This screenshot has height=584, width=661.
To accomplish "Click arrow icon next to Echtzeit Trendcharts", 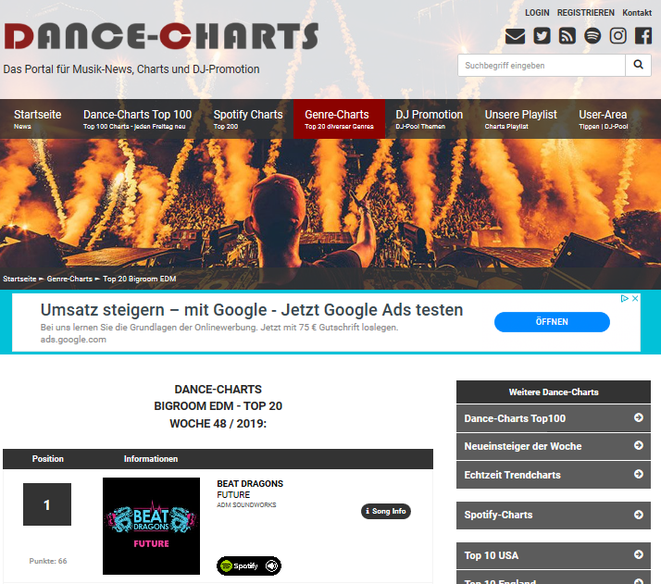I will [x=639, y=474].
